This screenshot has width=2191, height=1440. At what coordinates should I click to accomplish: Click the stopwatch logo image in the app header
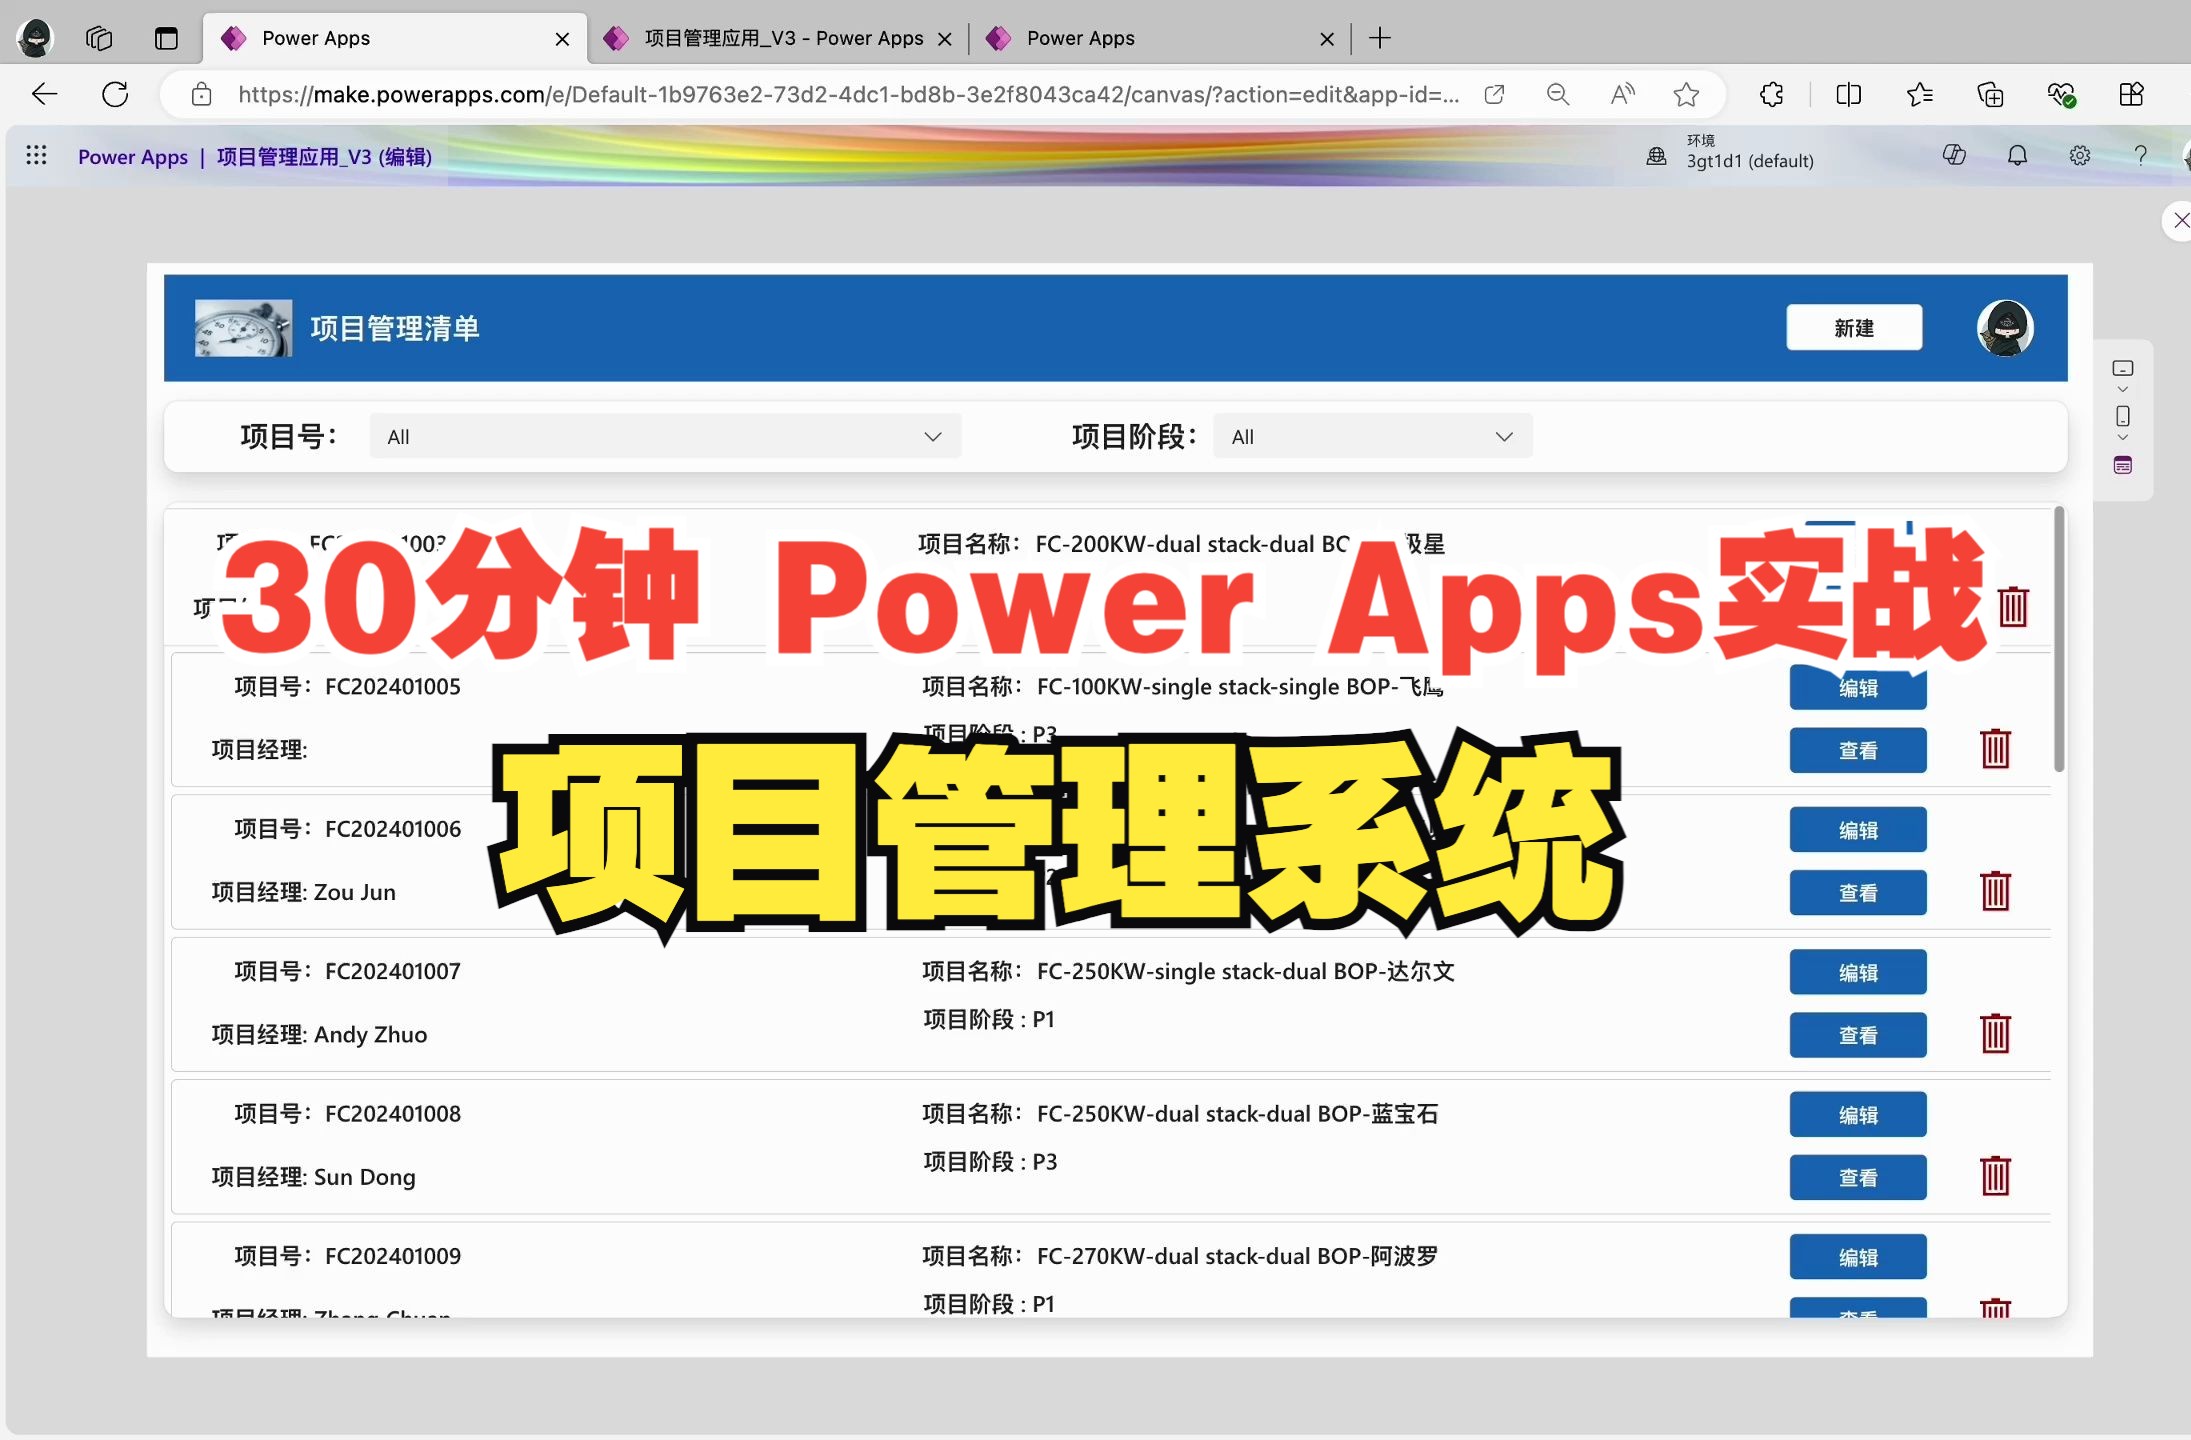tap(243, 328)
